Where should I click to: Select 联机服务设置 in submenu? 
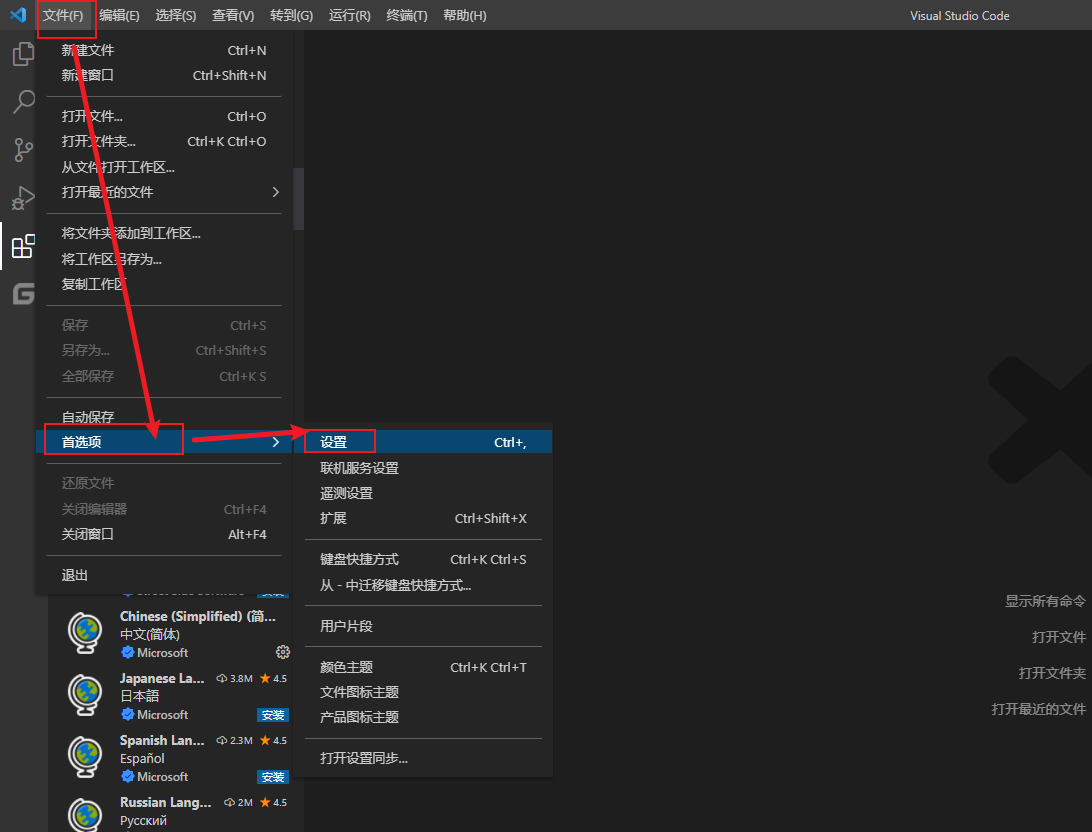(423, 468)
